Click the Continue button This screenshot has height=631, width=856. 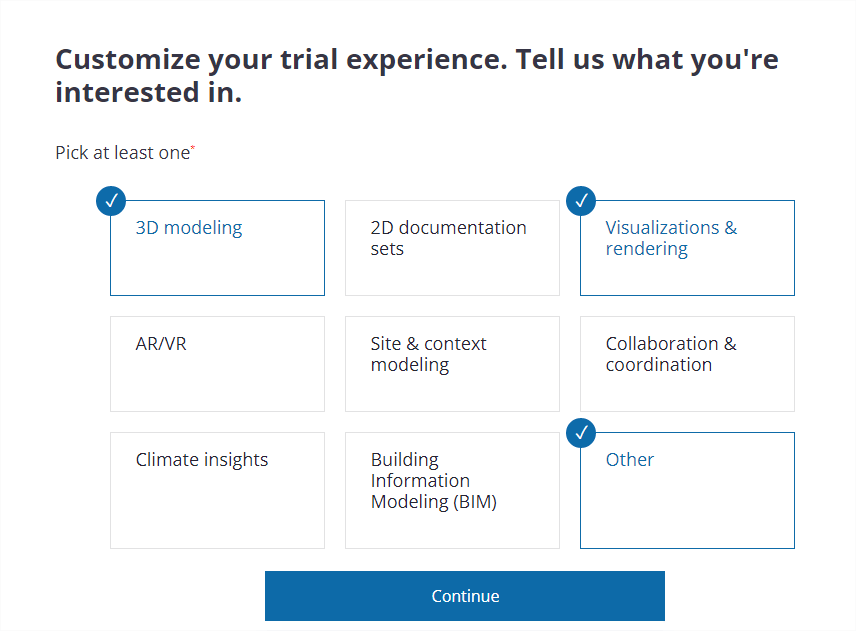click(465, 596)
